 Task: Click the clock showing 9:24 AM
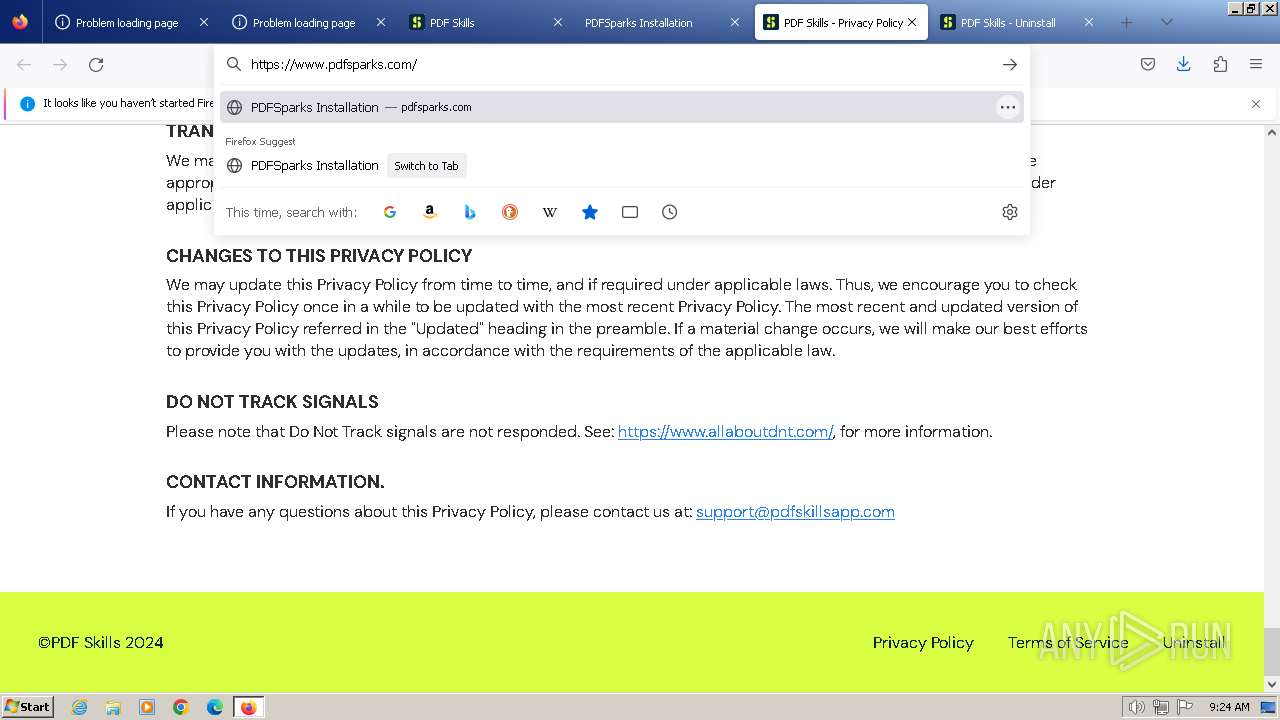click(1229, 707)
